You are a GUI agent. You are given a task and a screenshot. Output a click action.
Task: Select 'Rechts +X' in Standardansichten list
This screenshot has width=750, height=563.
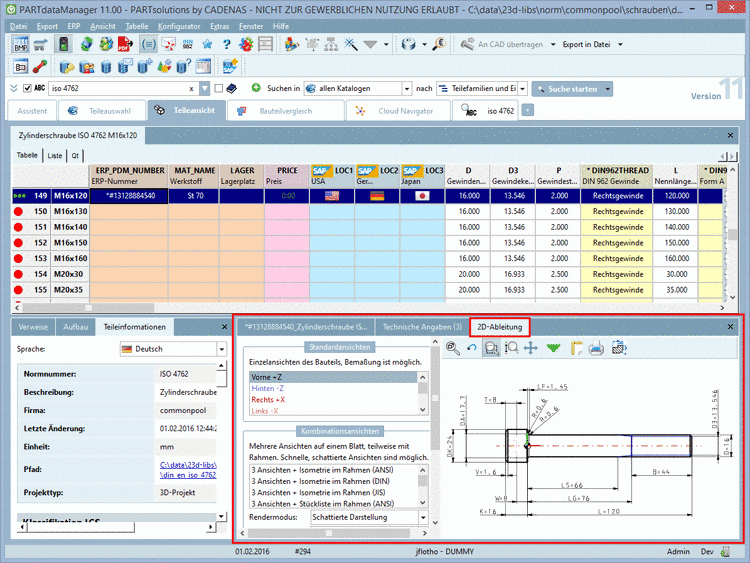269,399
